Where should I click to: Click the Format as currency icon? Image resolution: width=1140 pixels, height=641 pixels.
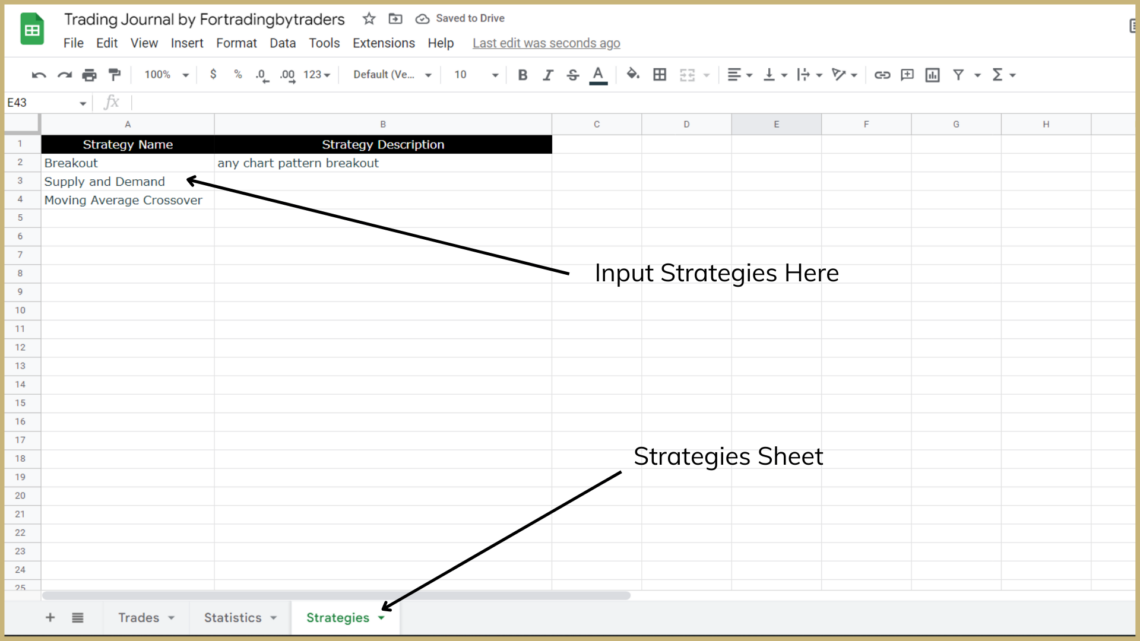(x=212, y=74)
